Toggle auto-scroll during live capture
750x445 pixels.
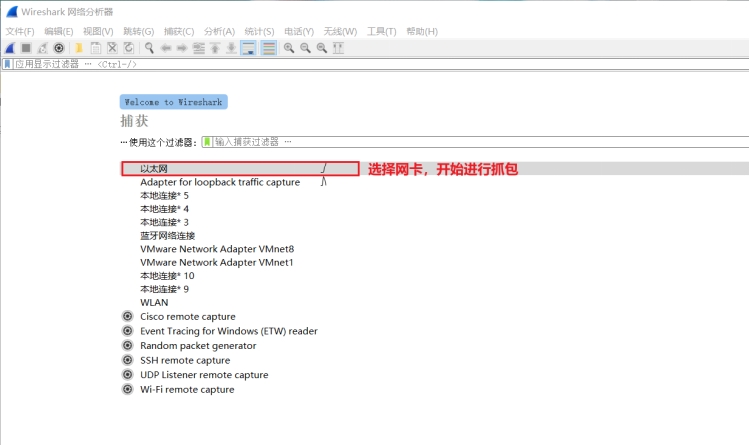(x=249, y=48)
